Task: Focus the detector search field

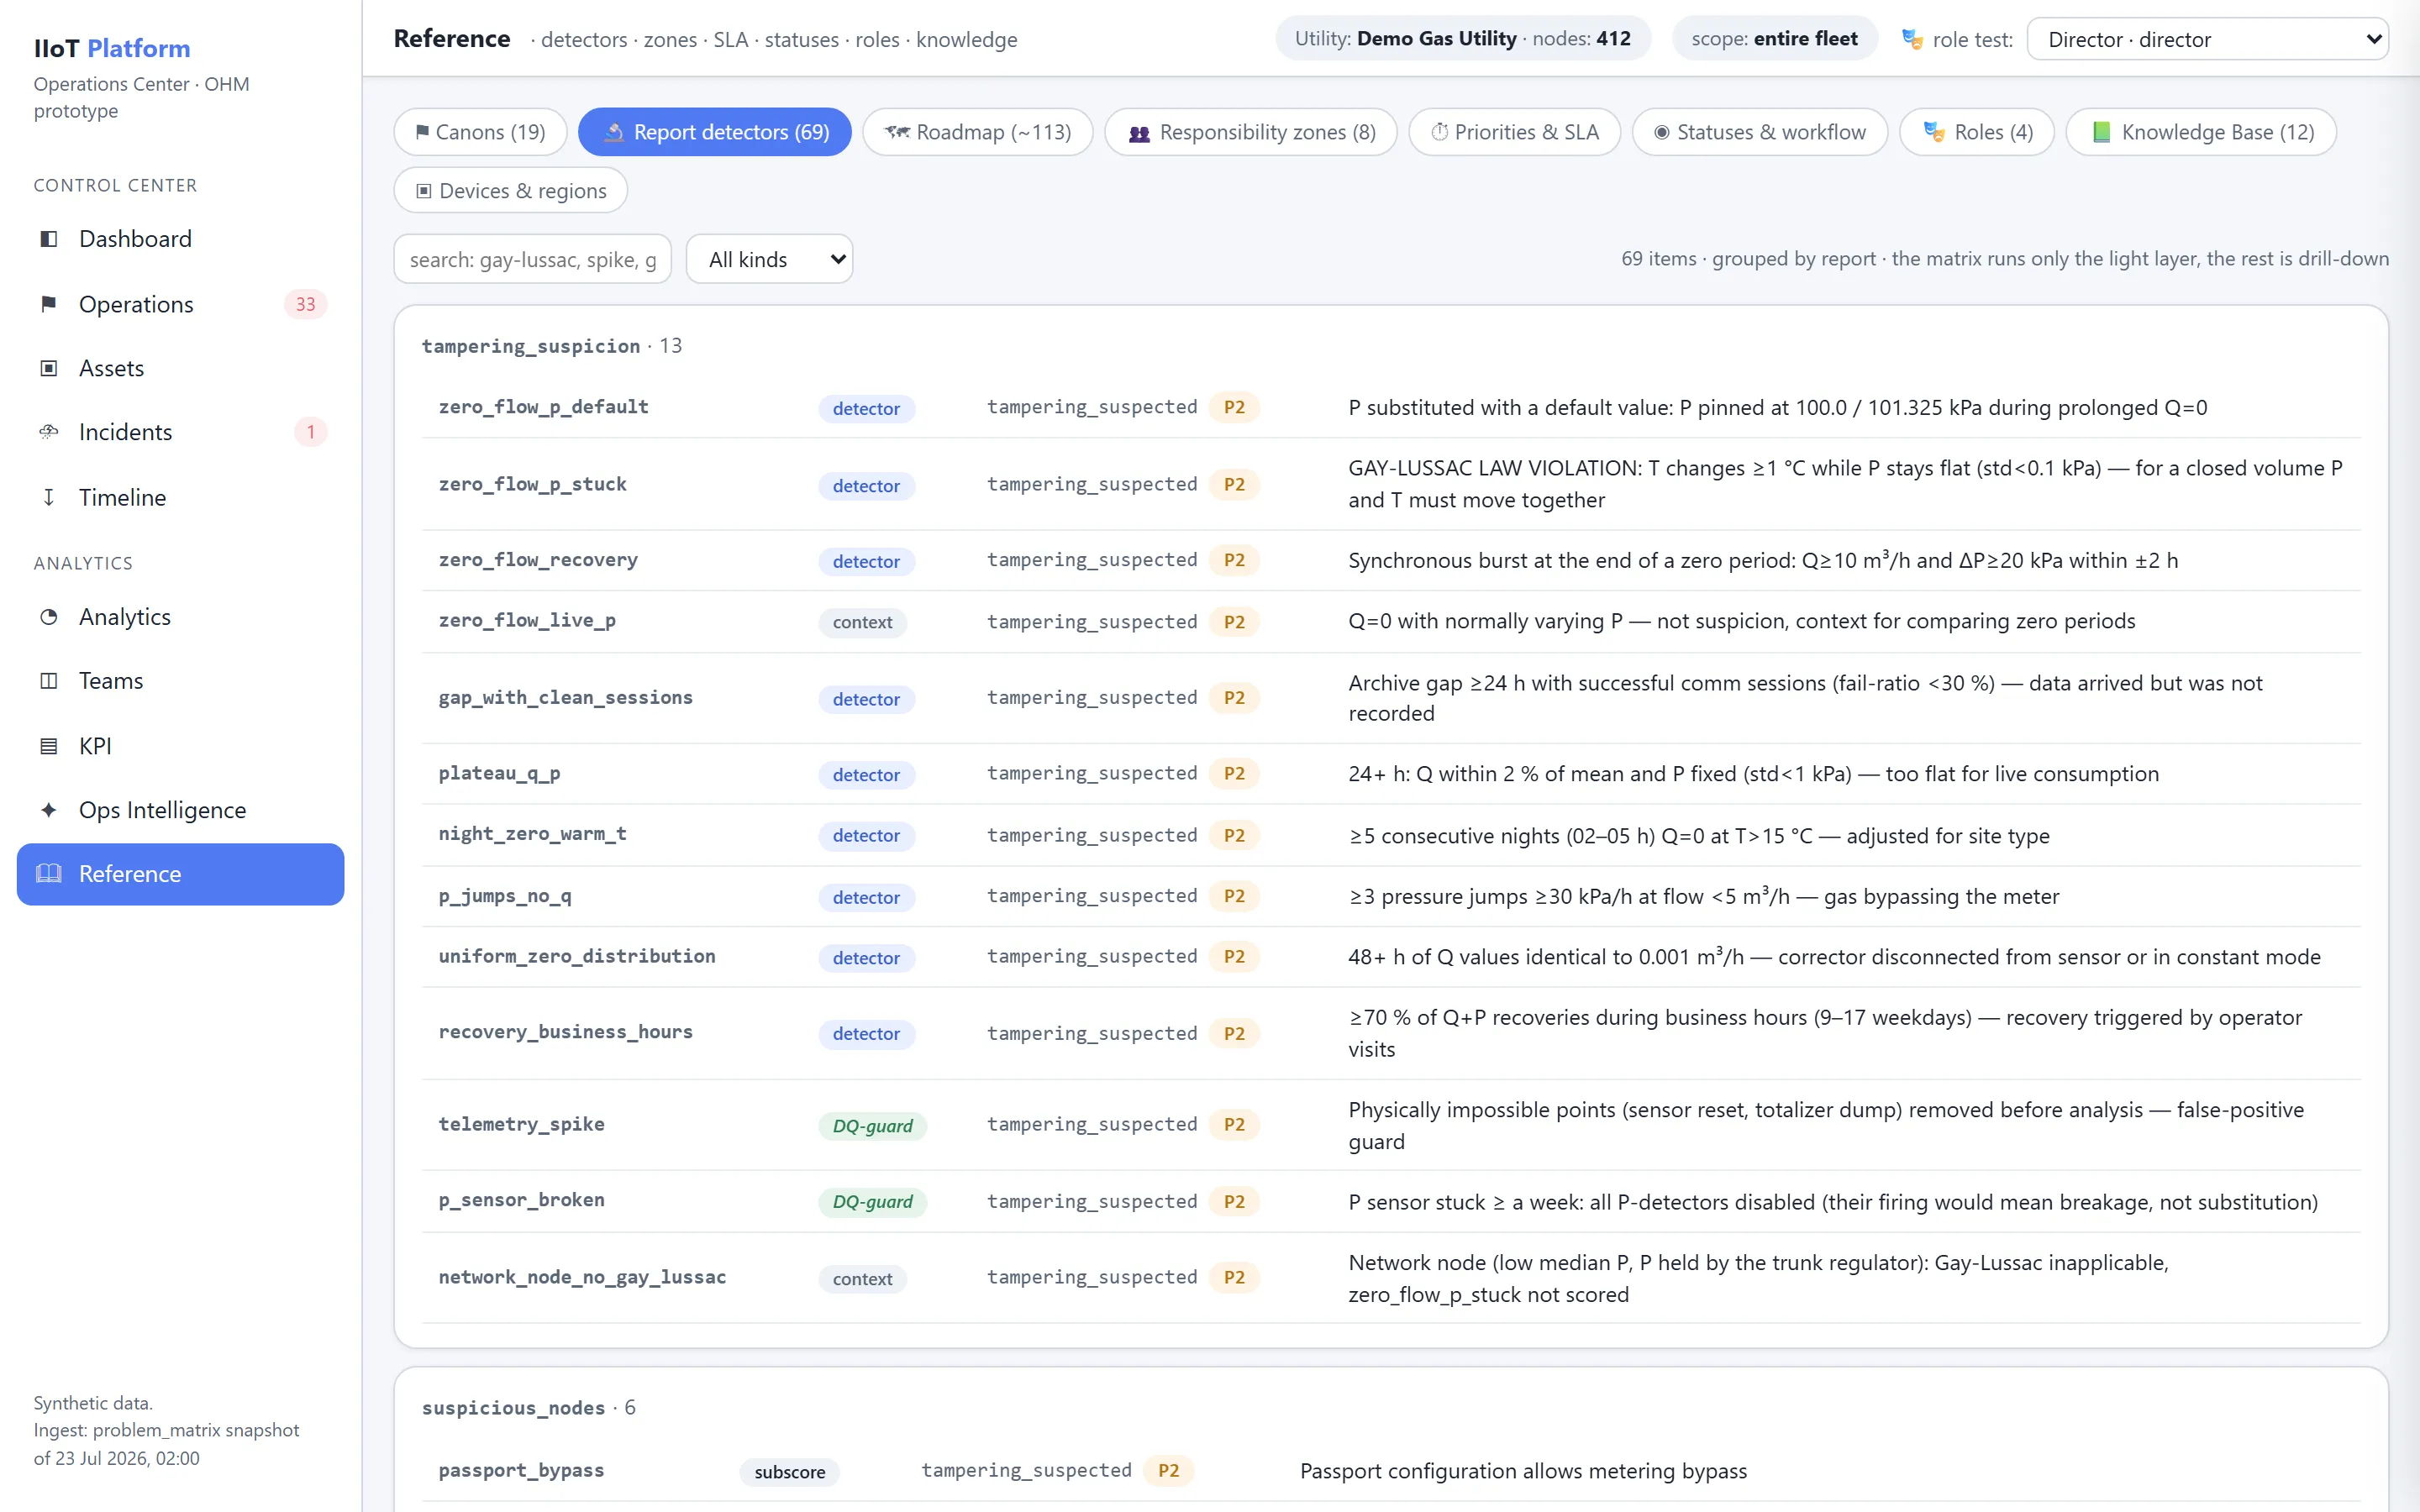Action: 533,260
